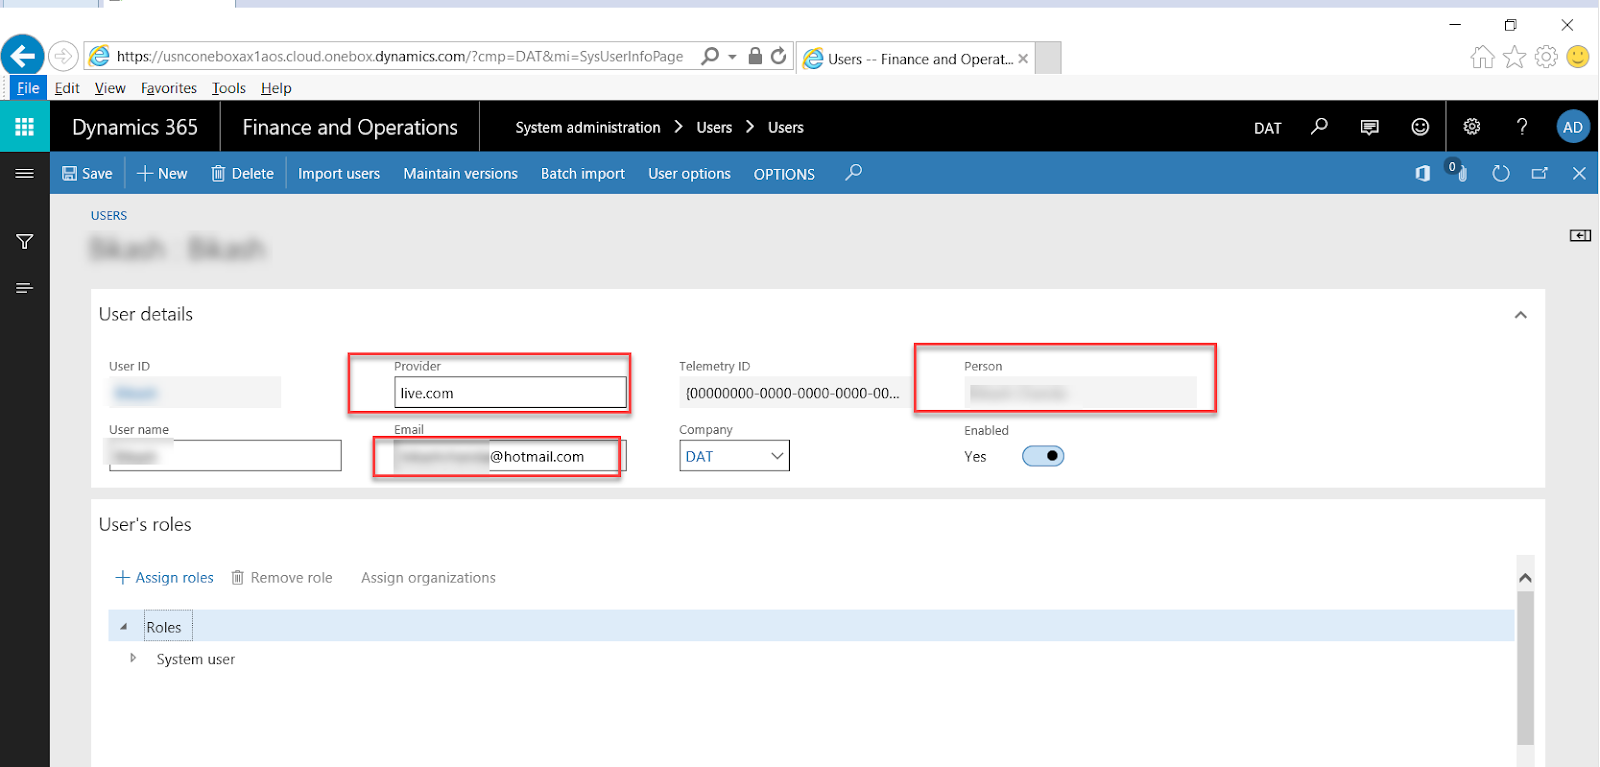Click New to create a user
The height and width of the screenshot is (767, 1600).
[162, 174]
